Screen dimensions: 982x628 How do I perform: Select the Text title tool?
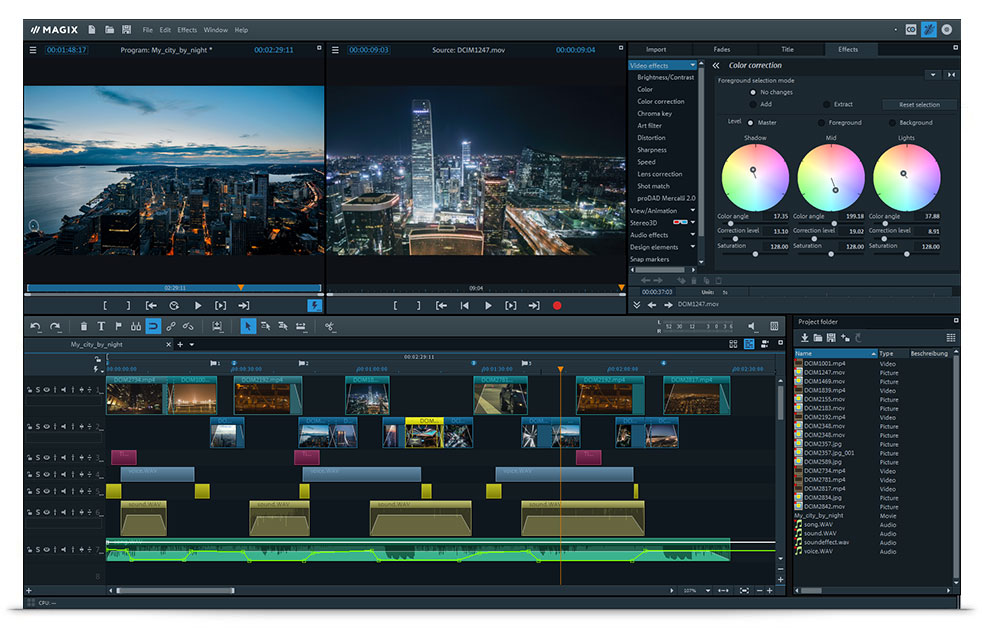click(102, 326)
